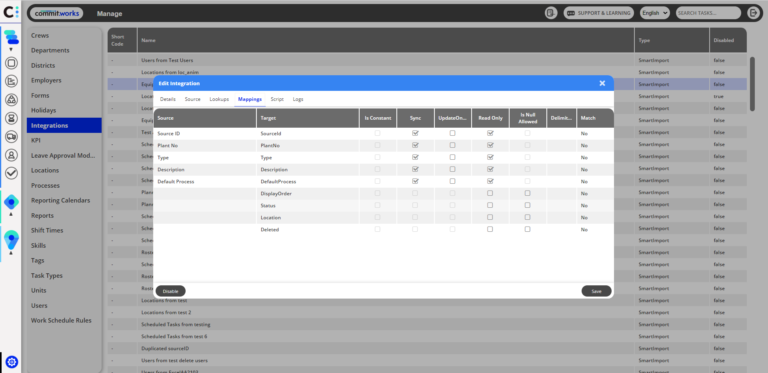Open the blue diamond app icon
The width and height of the screenshot is (768, 373).
[11, 202]
